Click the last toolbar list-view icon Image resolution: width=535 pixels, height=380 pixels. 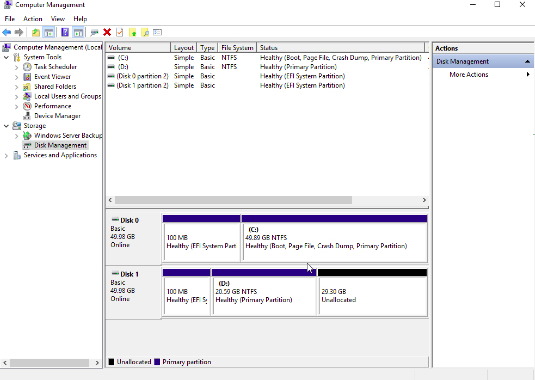tap(157, 32)
